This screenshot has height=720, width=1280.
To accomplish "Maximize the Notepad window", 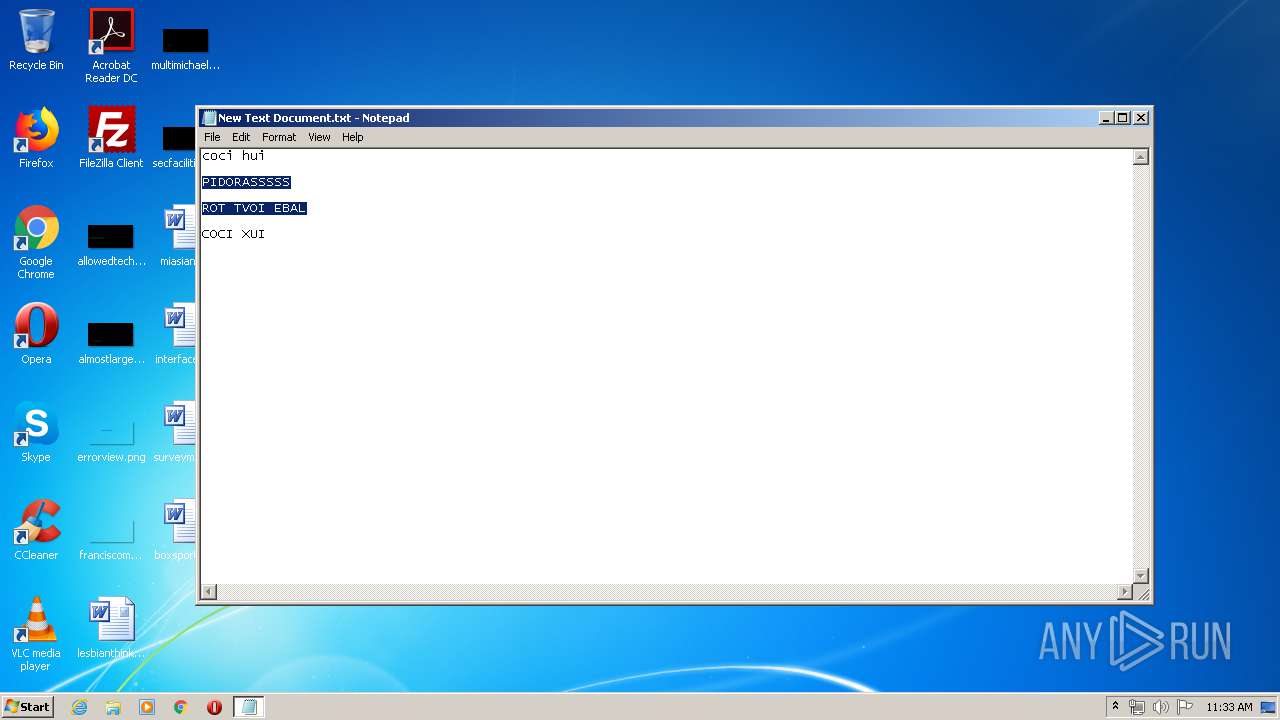I will point(1123,118).
